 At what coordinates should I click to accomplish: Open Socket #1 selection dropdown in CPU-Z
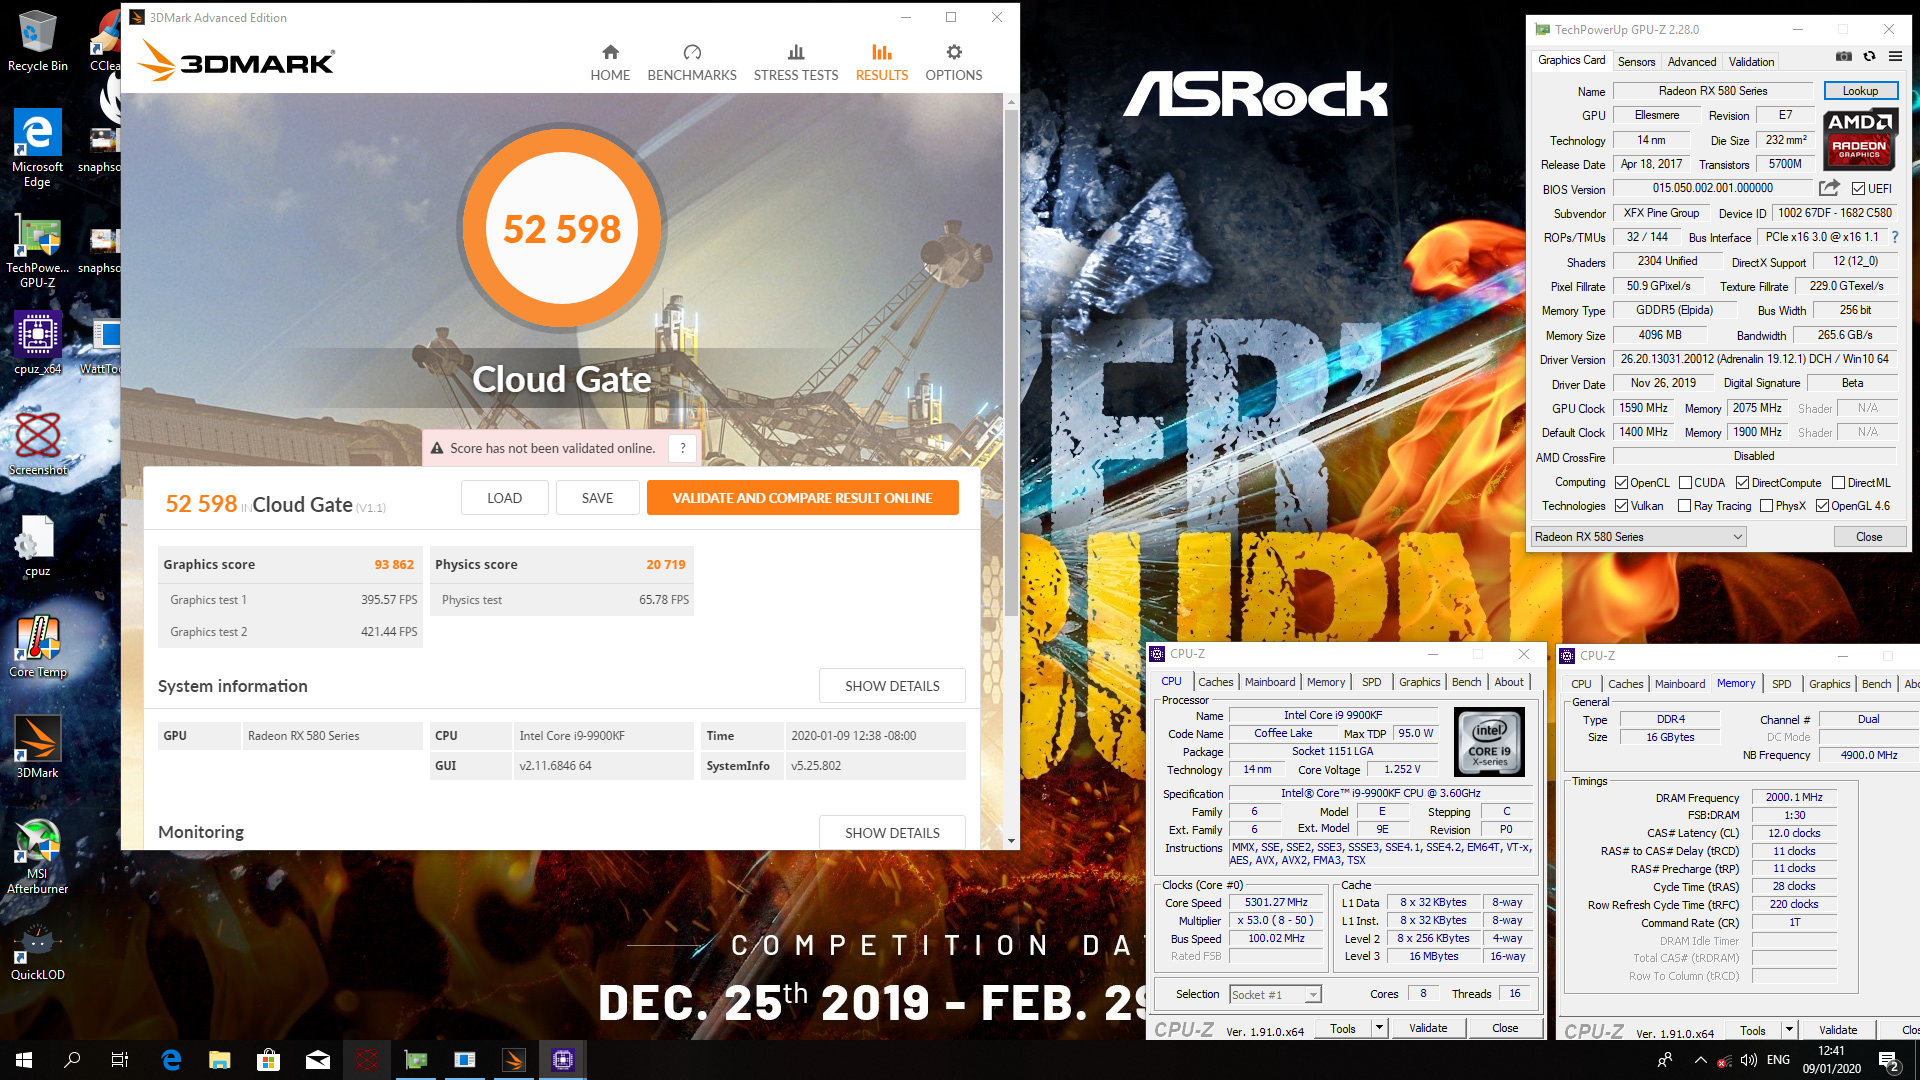point(1275,994)
